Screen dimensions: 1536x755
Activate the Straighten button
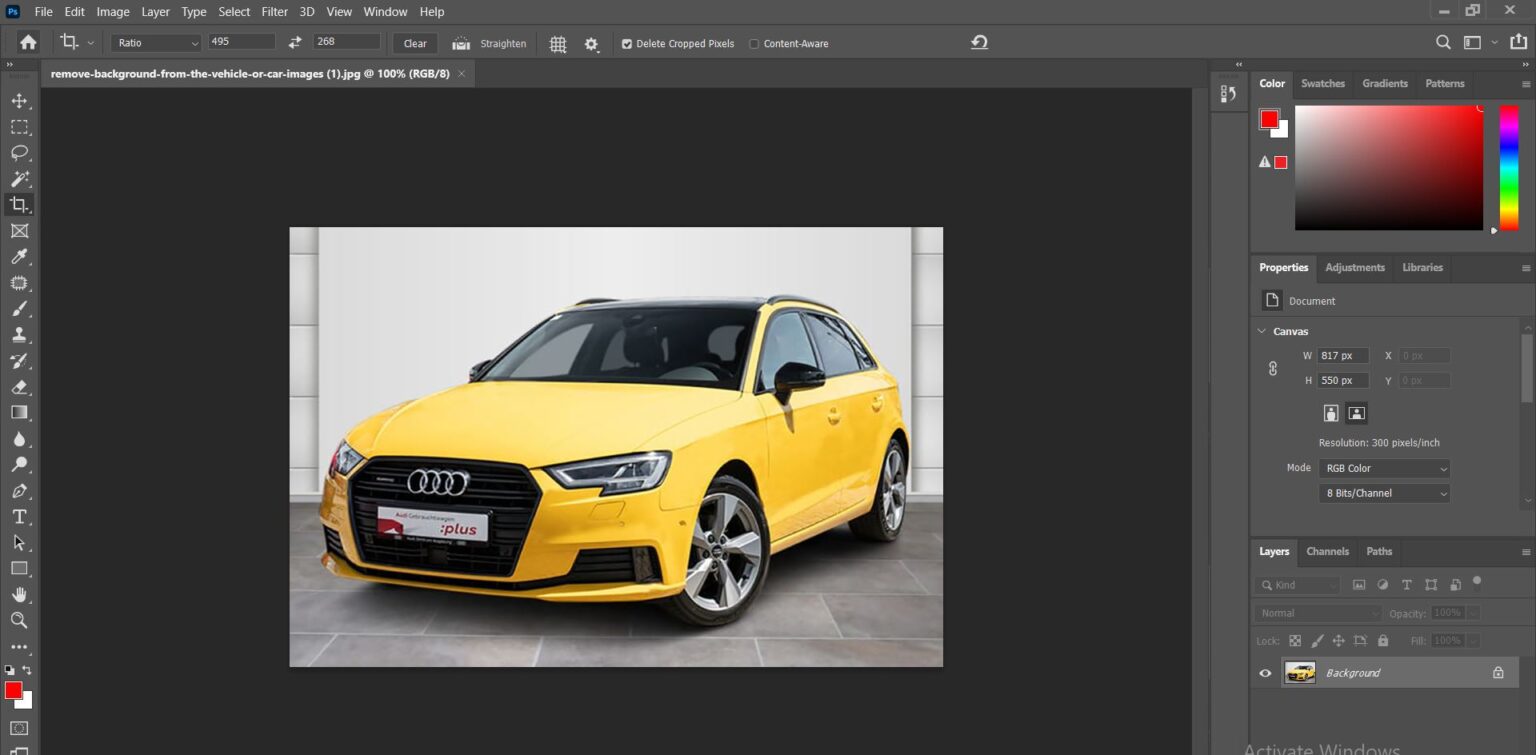(489, 43)
